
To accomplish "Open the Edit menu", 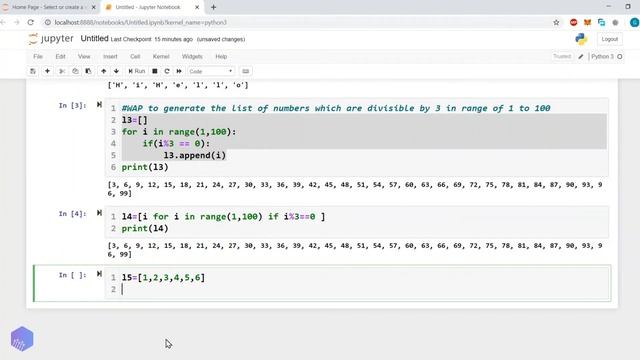I will click(60, 56).
